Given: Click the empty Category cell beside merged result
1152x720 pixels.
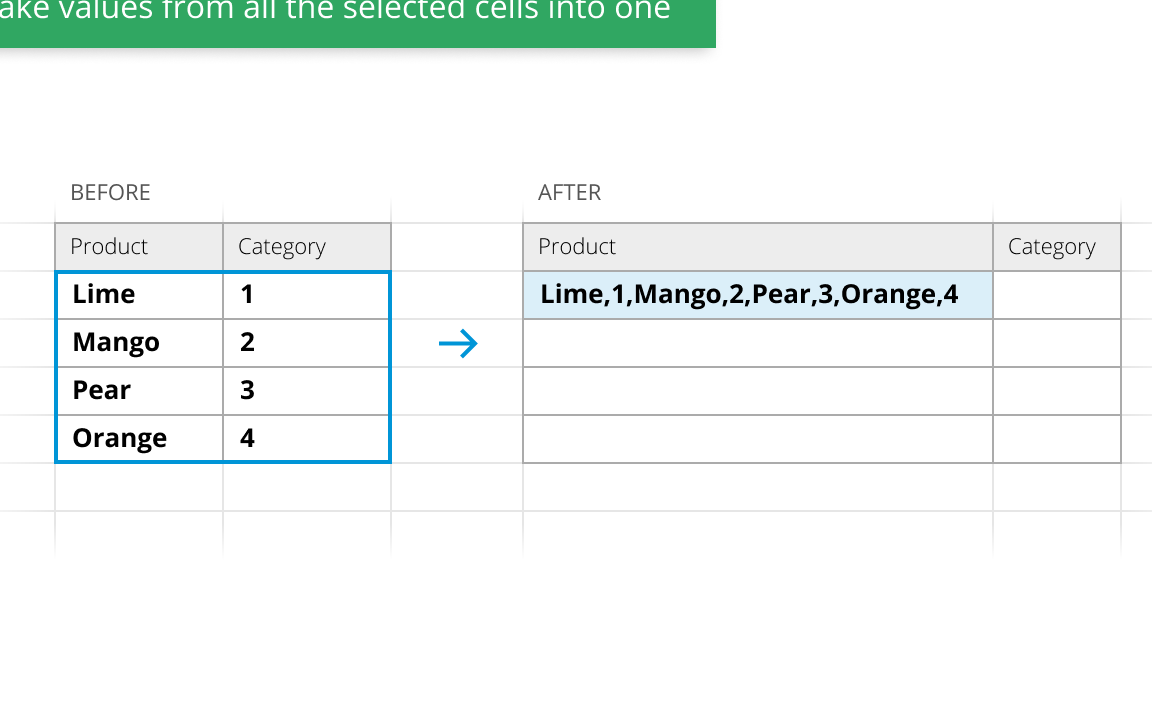Looking at the screenshot, I should [x=1056, y=295].
